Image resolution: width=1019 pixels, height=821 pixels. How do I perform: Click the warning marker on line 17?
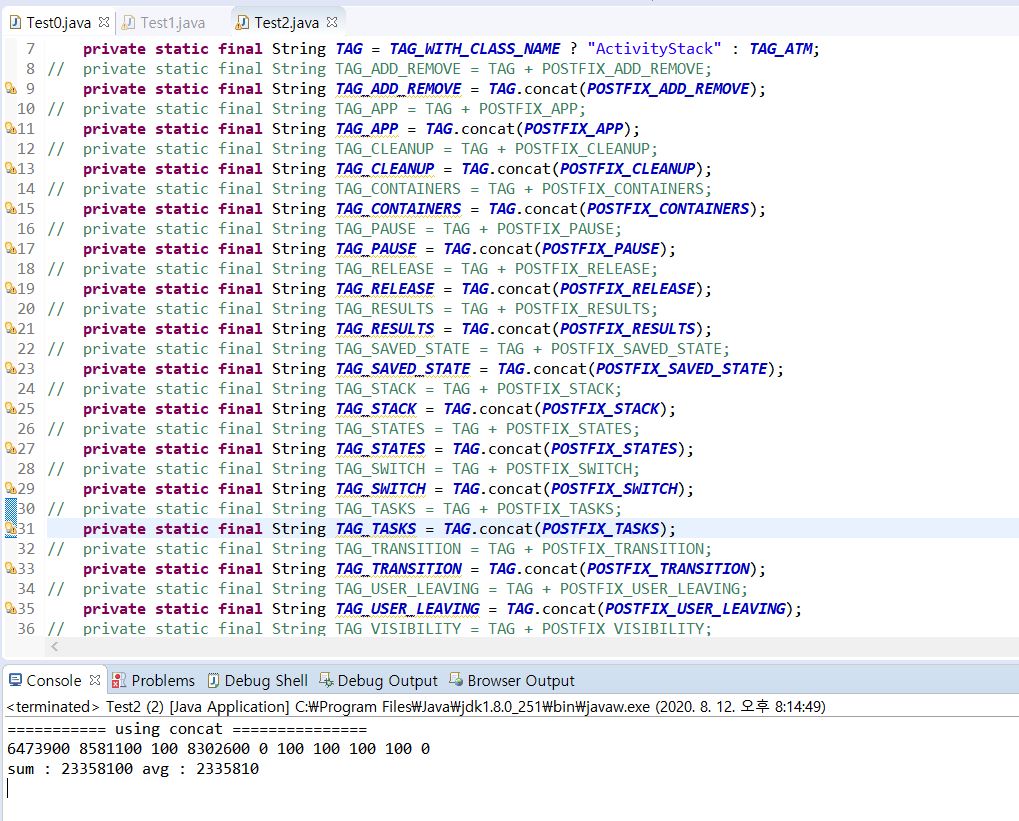[x=10, y=248]
